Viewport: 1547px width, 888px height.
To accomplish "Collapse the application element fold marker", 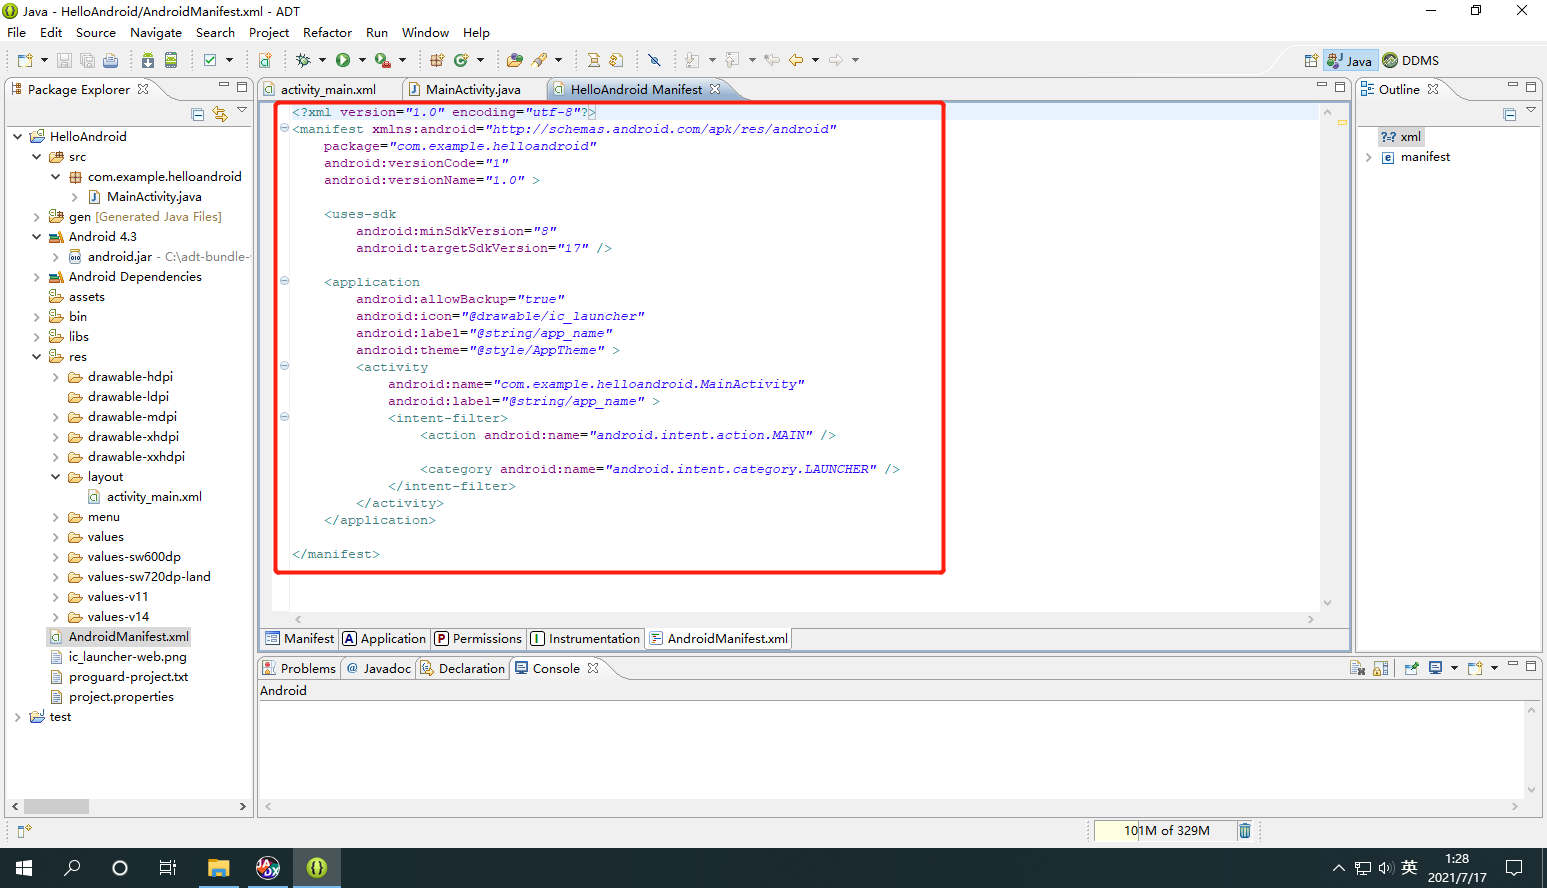I will coord(284,281).
